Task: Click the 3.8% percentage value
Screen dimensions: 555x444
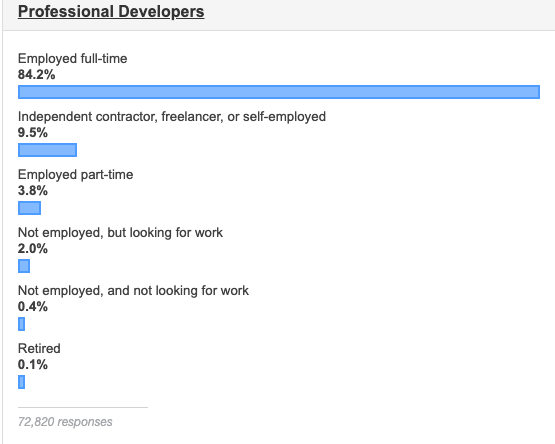Action: tap(33, 191)
